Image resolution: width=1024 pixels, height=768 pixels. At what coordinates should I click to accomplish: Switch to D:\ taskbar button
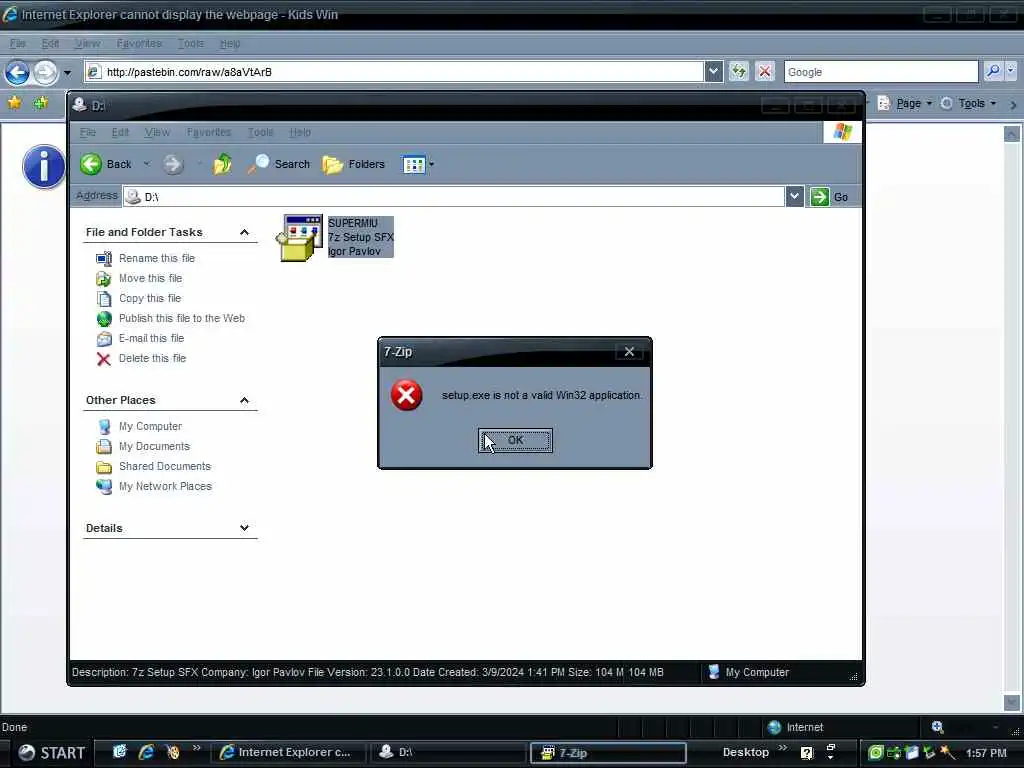[448, 752]
